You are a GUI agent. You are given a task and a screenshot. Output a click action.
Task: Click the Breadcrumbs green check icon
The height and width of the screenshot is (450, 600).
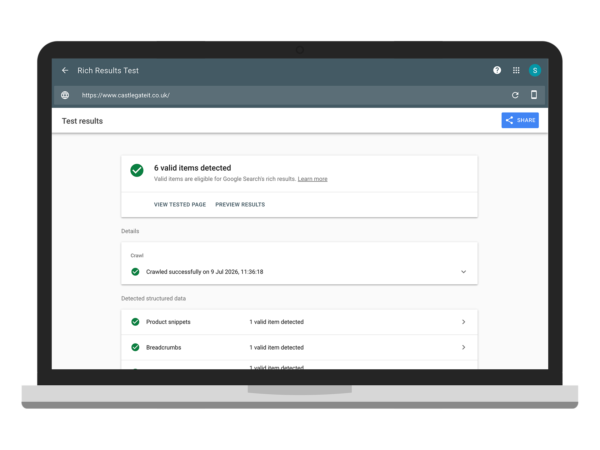pos(135,347)
